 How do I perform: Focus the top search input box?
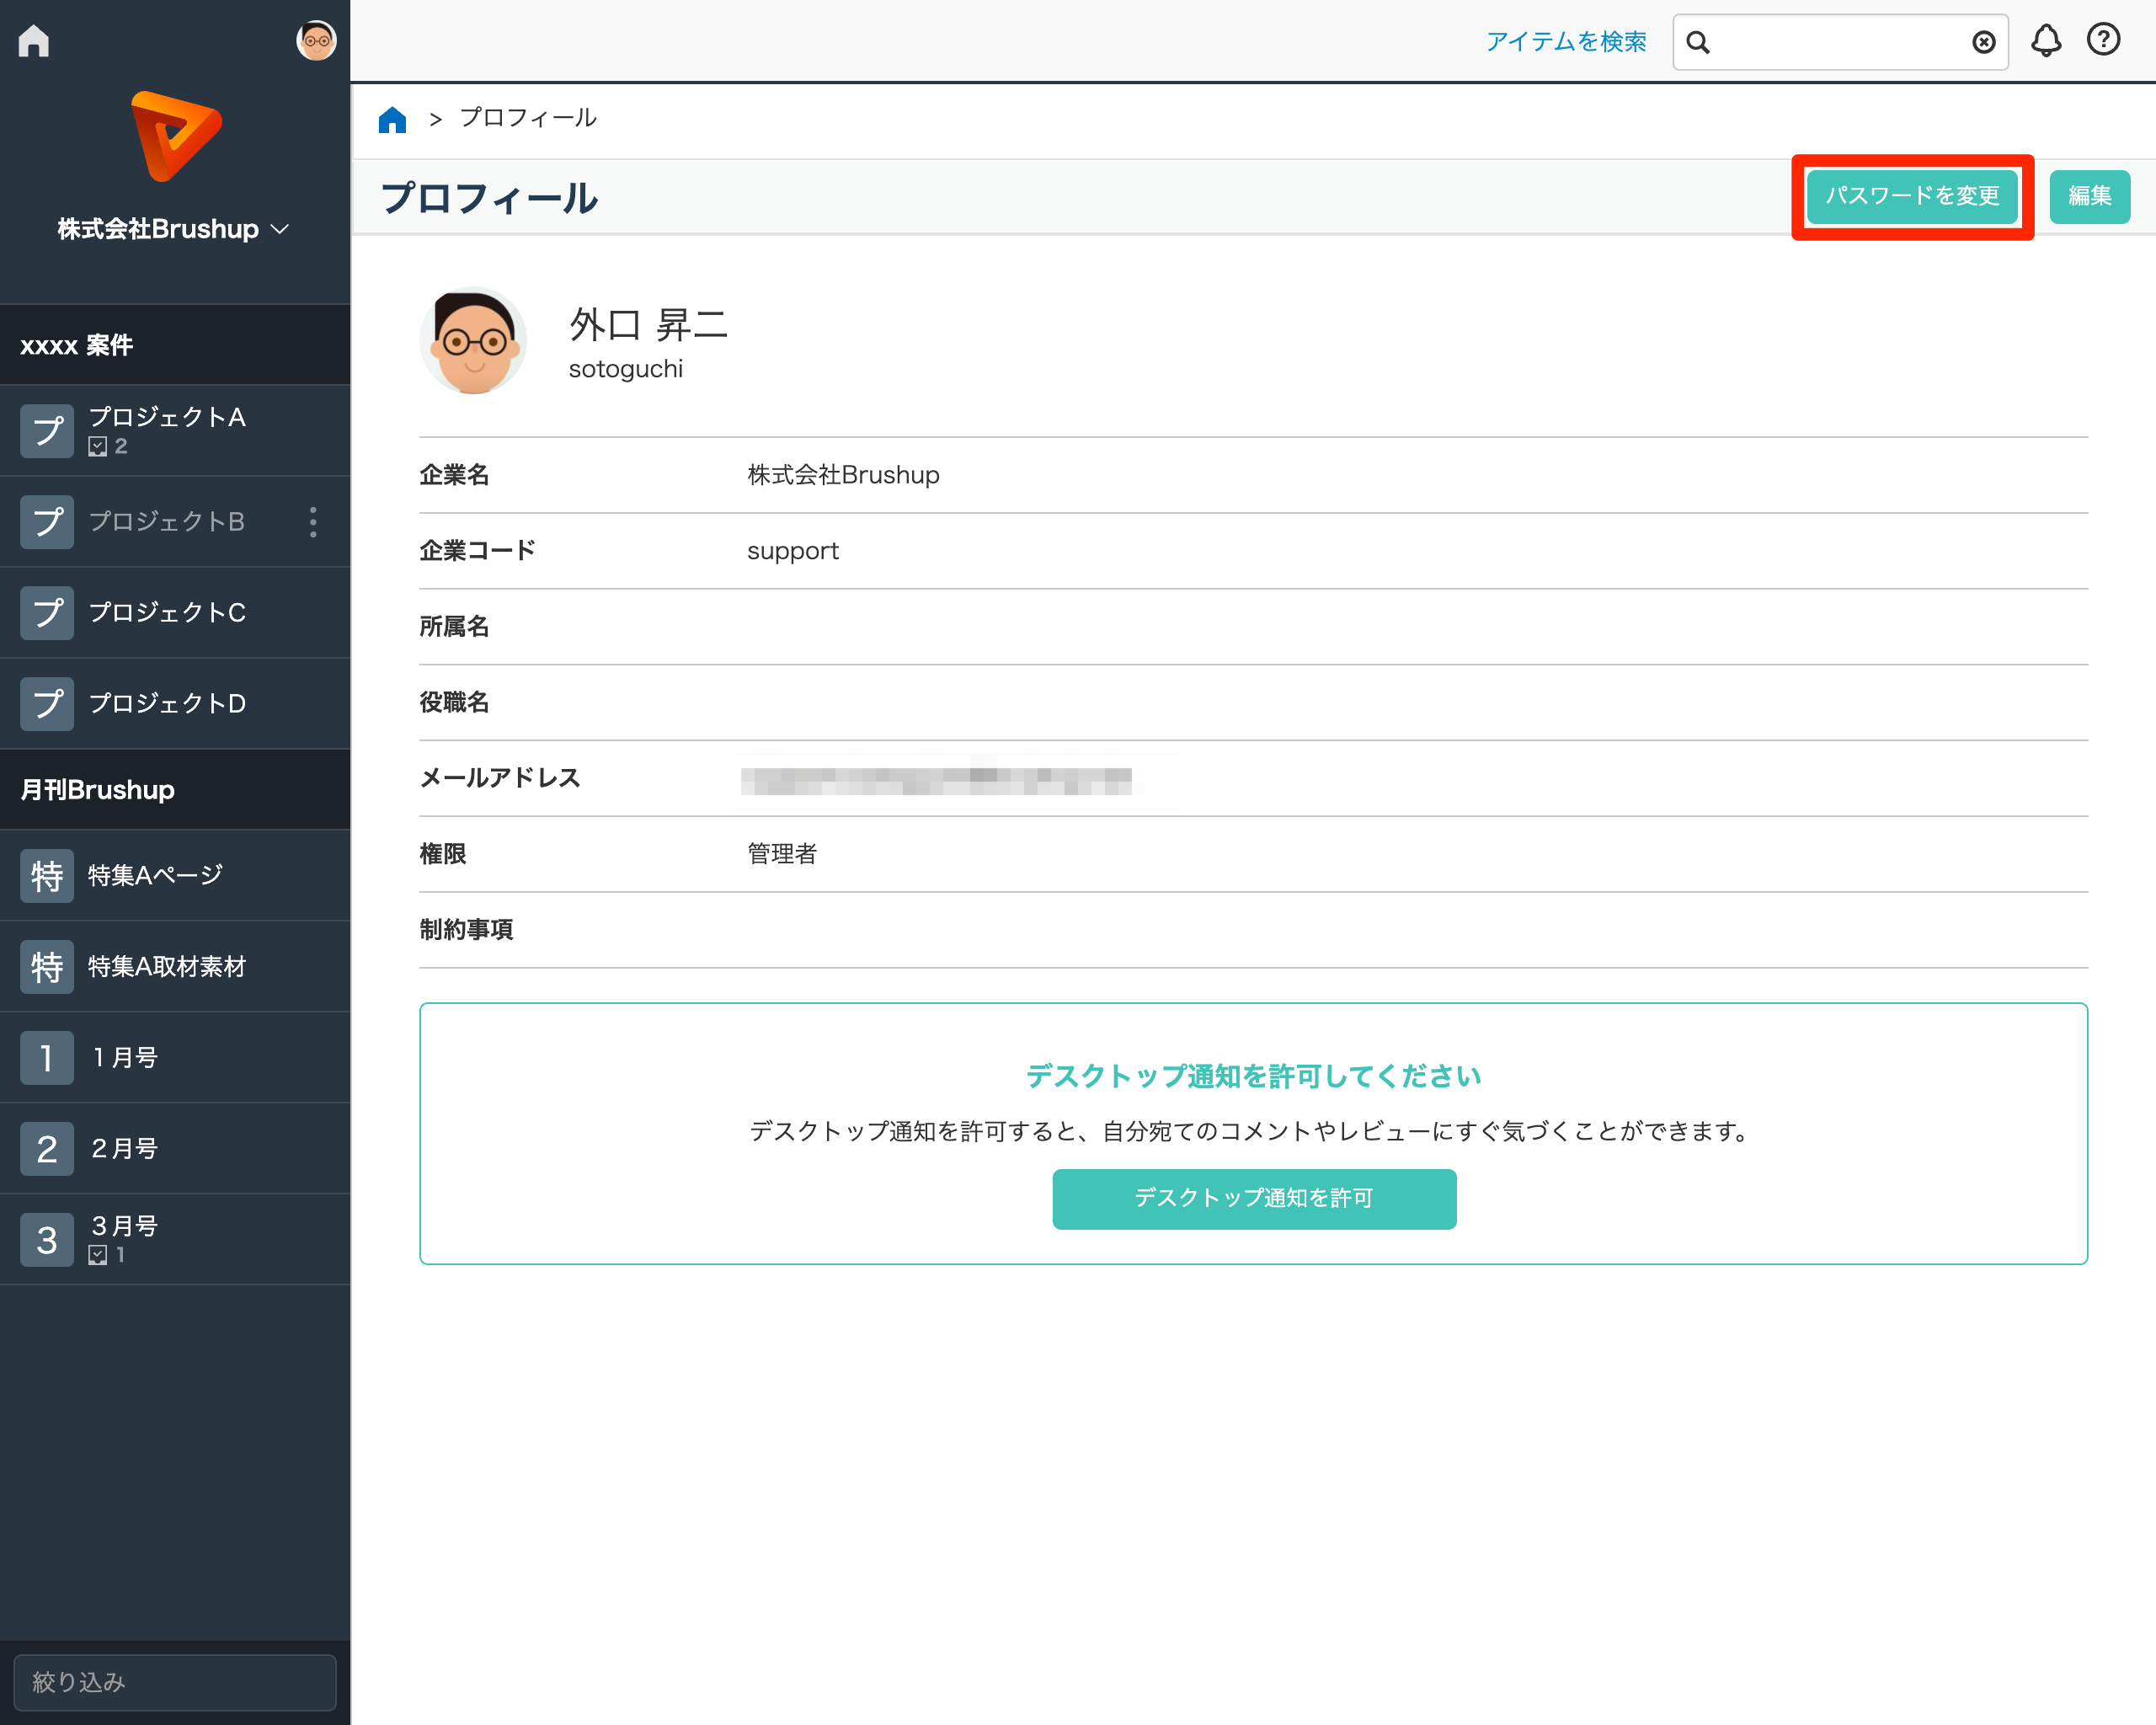pyautogui.click(x=1840, y=42)
